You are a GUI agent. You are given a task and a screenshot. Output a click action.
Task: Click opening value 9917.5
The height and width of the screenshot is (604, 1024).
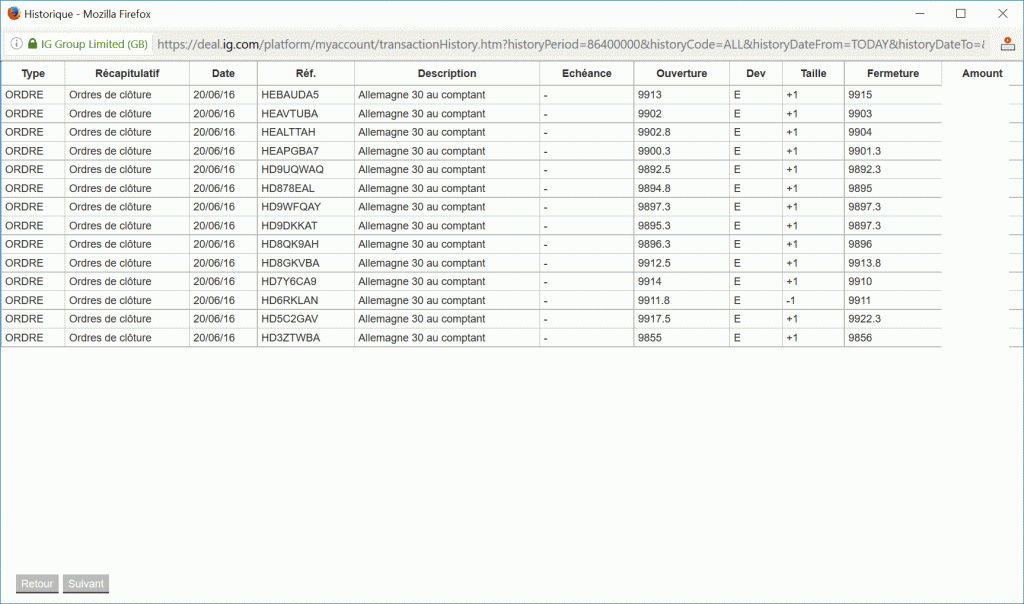tap(654, 319)
